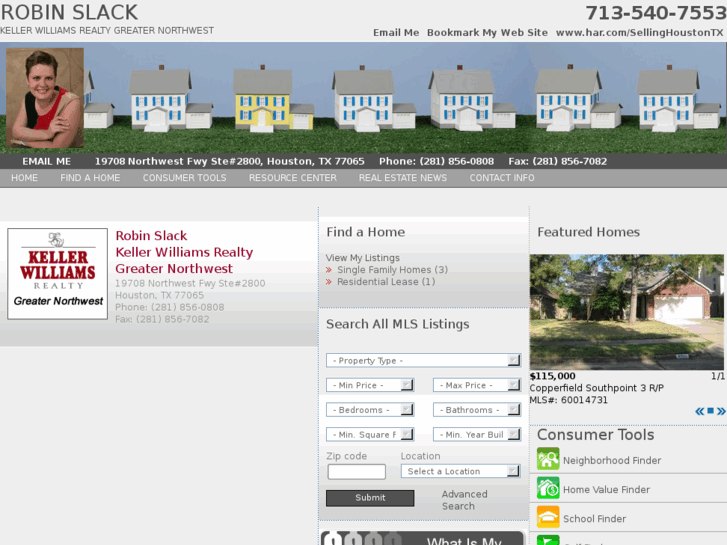Click Neighborhood Finder text link
The image size is (727, 545).
[612, 460]
